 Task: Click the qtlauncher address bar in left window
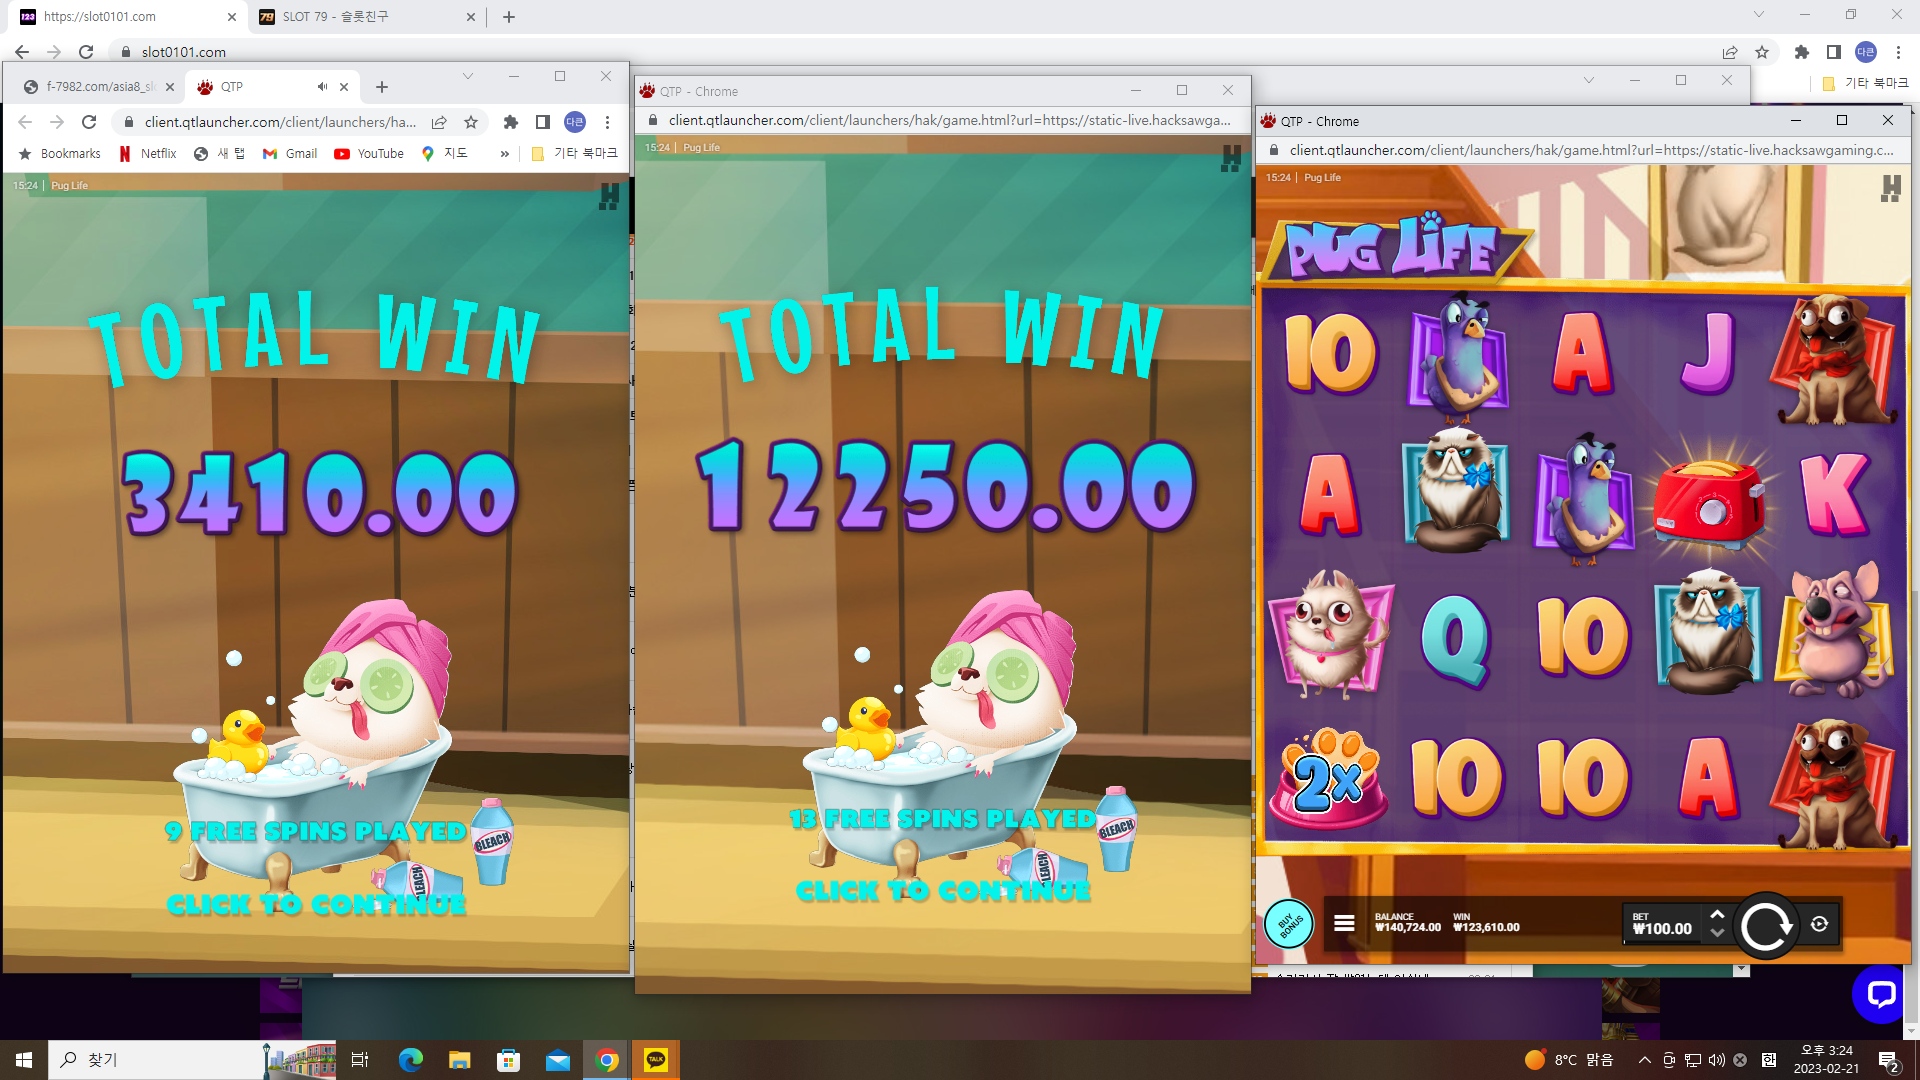click(280, 122)
